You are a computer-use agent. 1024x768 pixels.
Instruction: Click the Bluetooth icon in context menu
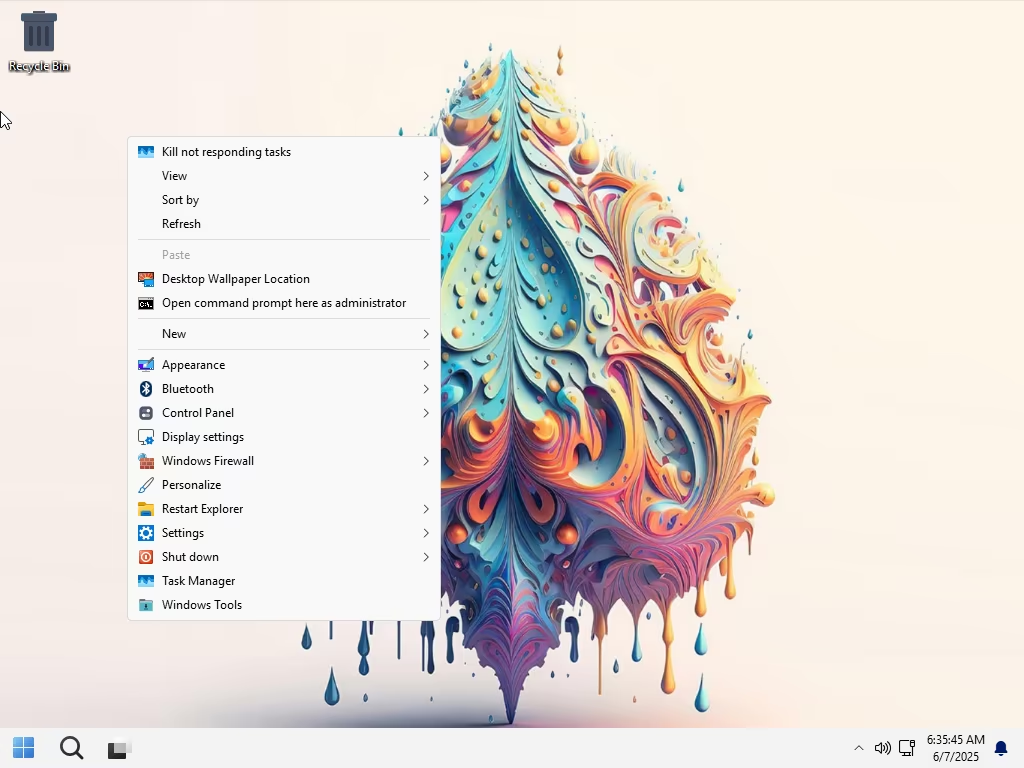point(146,389)
